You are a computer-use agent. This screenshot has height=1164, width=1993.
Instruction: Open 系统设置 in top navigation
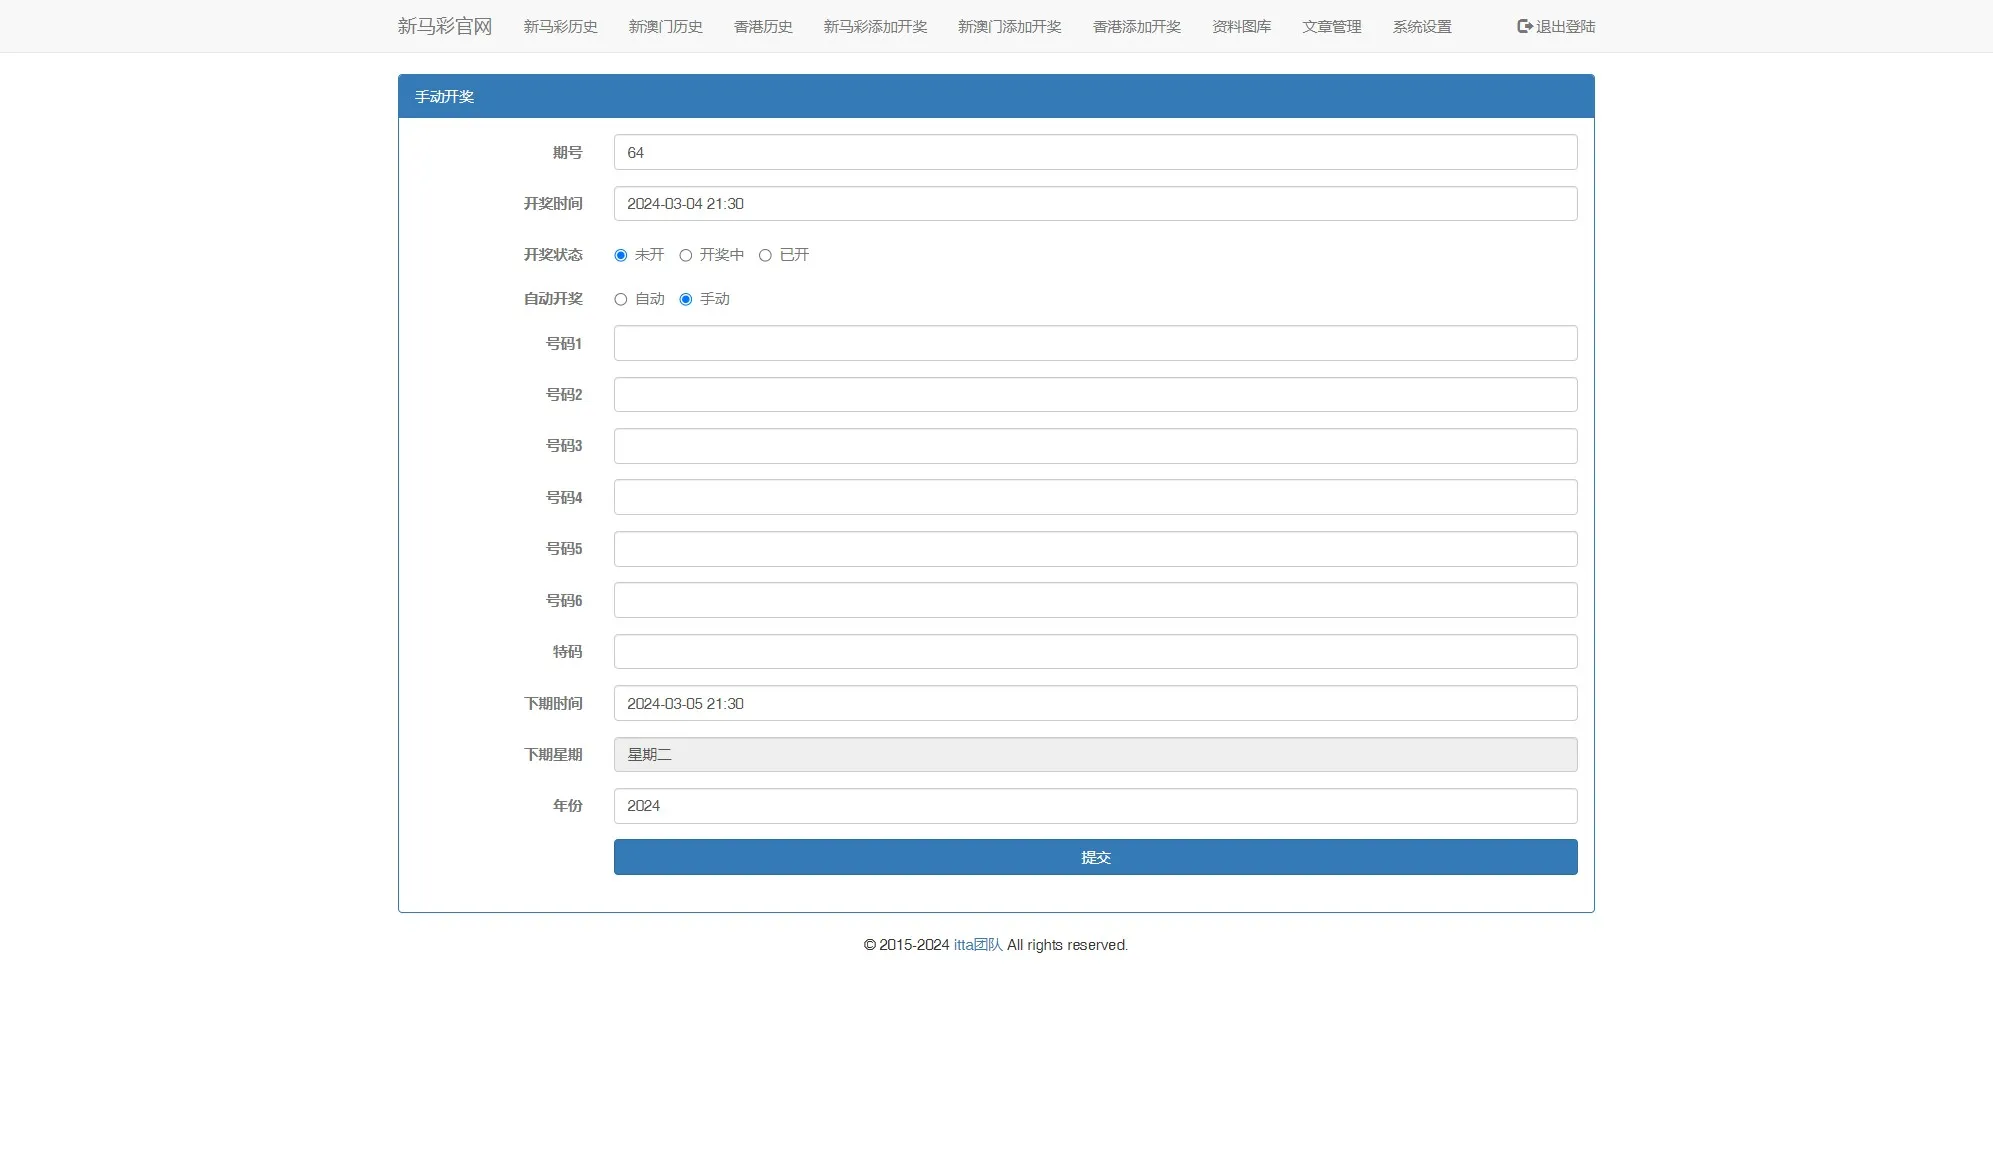point(1421,27)
